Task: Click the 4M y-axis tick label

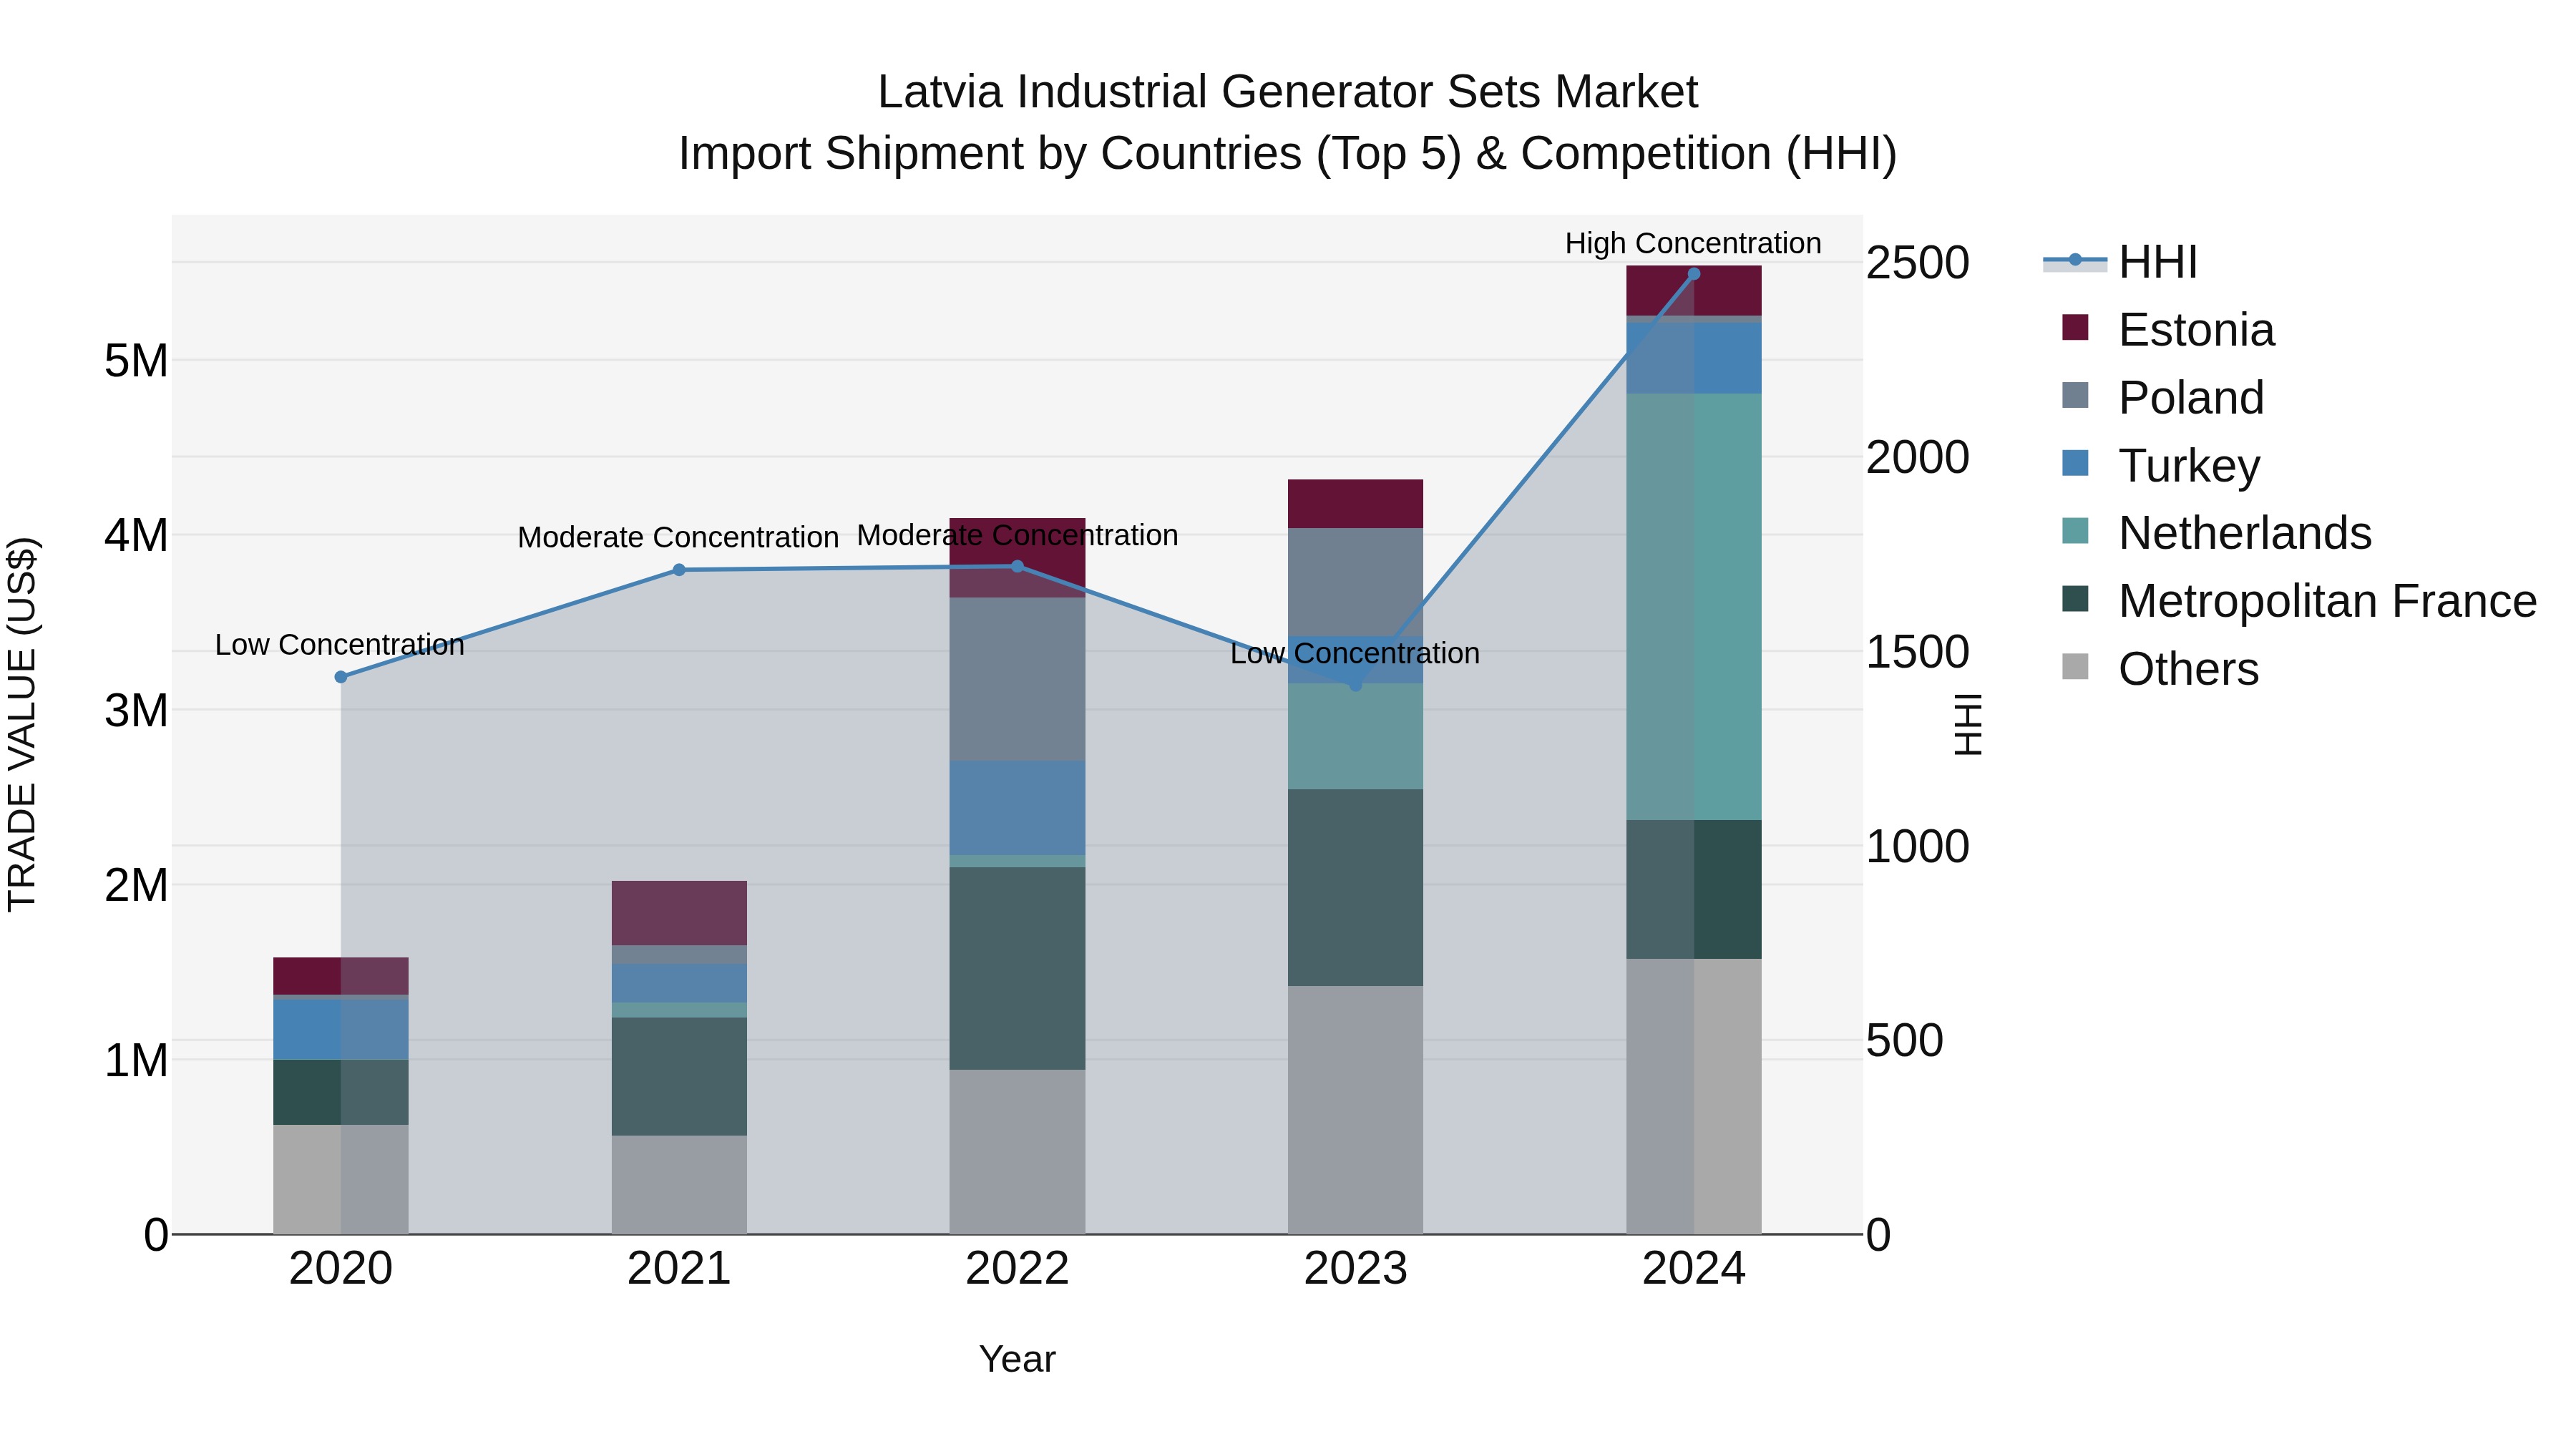Action: [x=136, y=535]
